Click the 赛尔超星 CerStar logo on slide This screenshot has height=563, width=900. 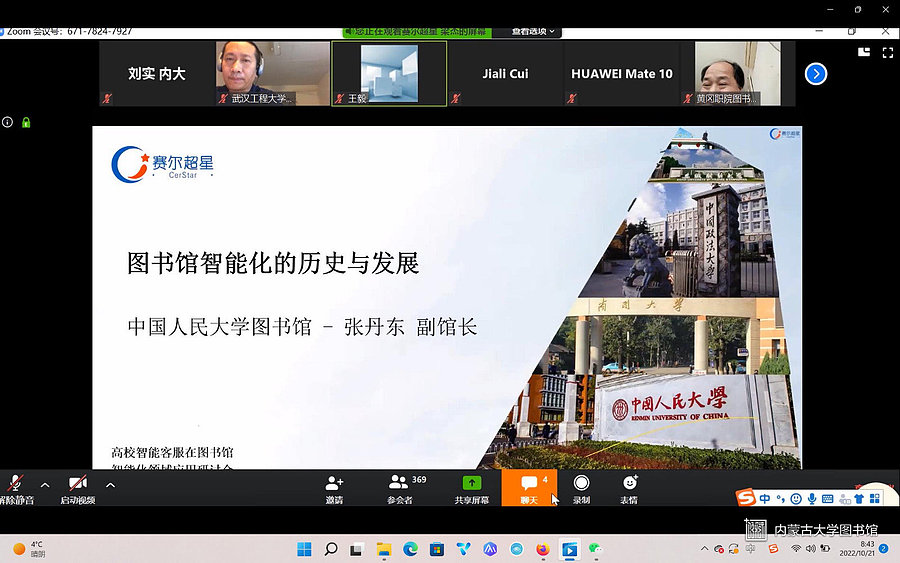(x=162, y=164)
